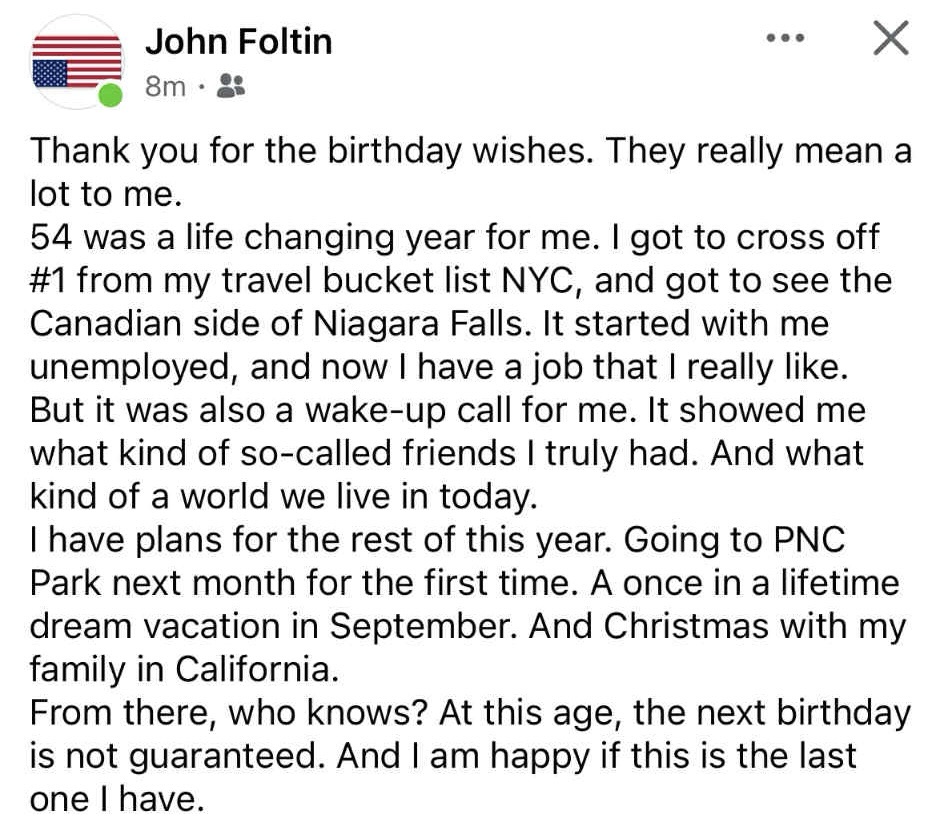Screen dimensions: 944x826
Task: Open John Foltin's profile name link
Action: click(x=238, y=42)
